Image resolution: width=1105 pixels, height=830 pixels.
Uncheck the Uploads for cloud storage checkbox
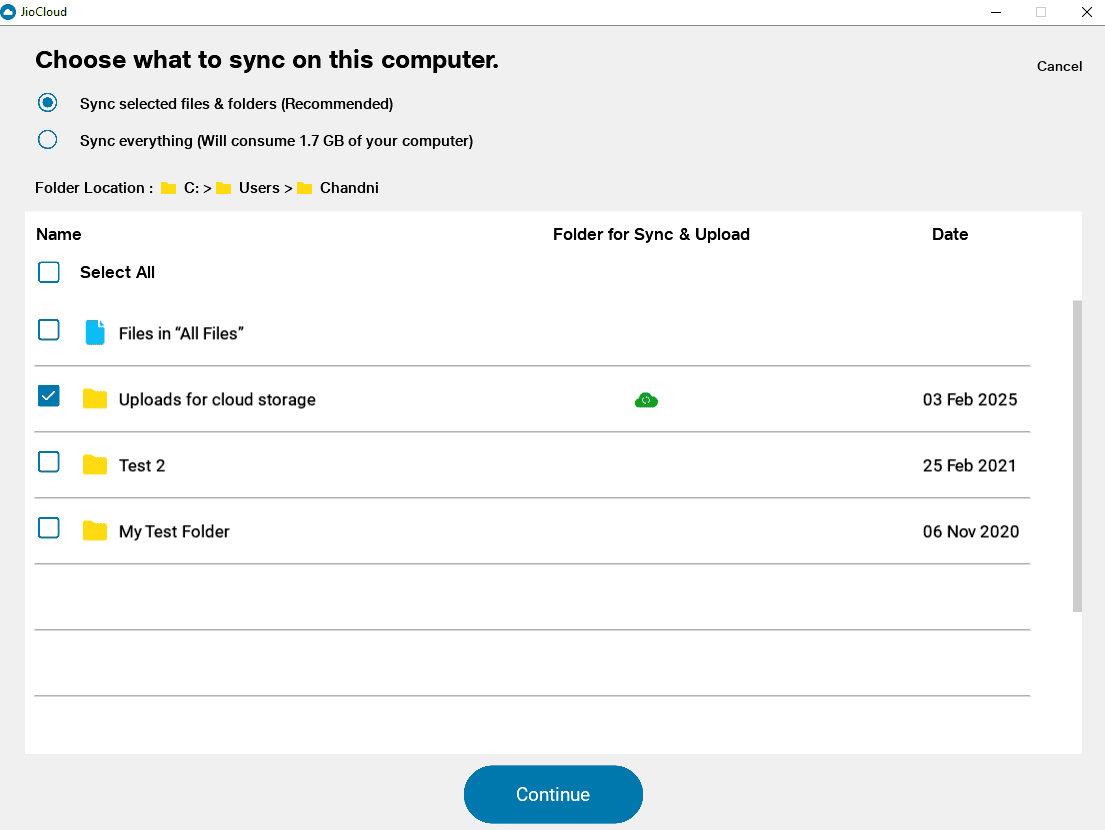pos(49,396)
